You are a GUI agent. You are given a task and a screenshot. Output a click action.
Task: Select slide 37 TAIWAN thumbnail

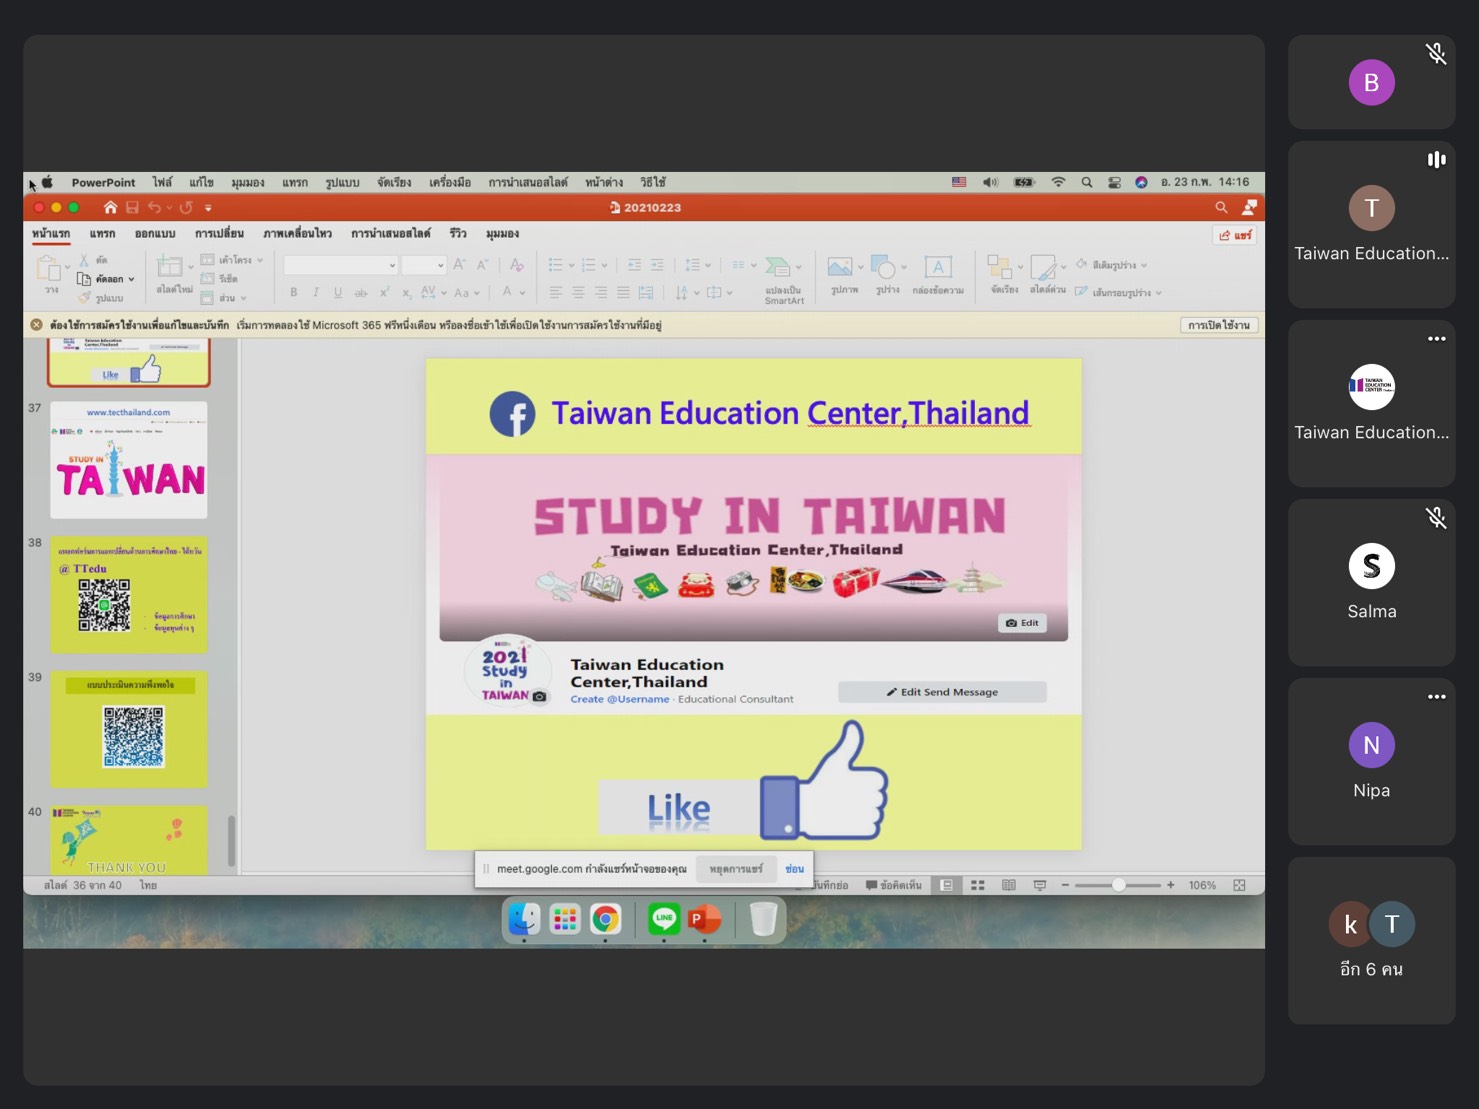tap(129, 460)
